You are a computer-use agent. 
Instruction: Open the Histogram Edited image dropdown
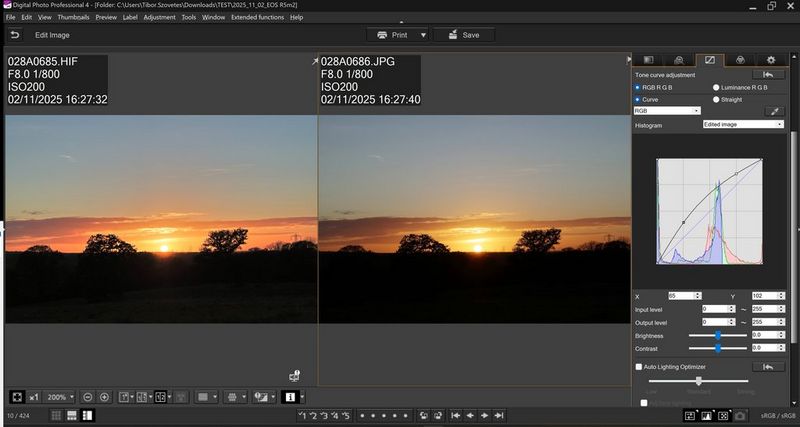(x=743, y=124)
